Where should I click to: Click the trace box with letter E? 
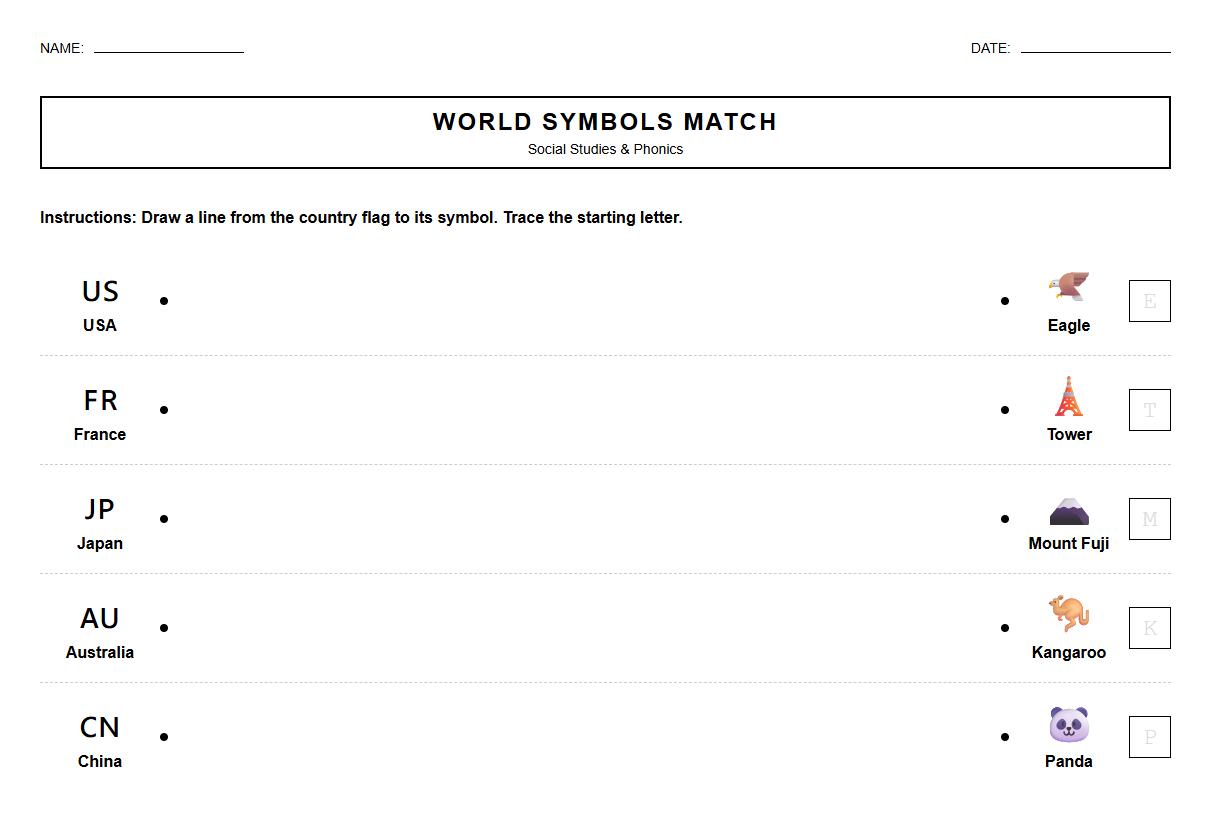pos(1149,301)
